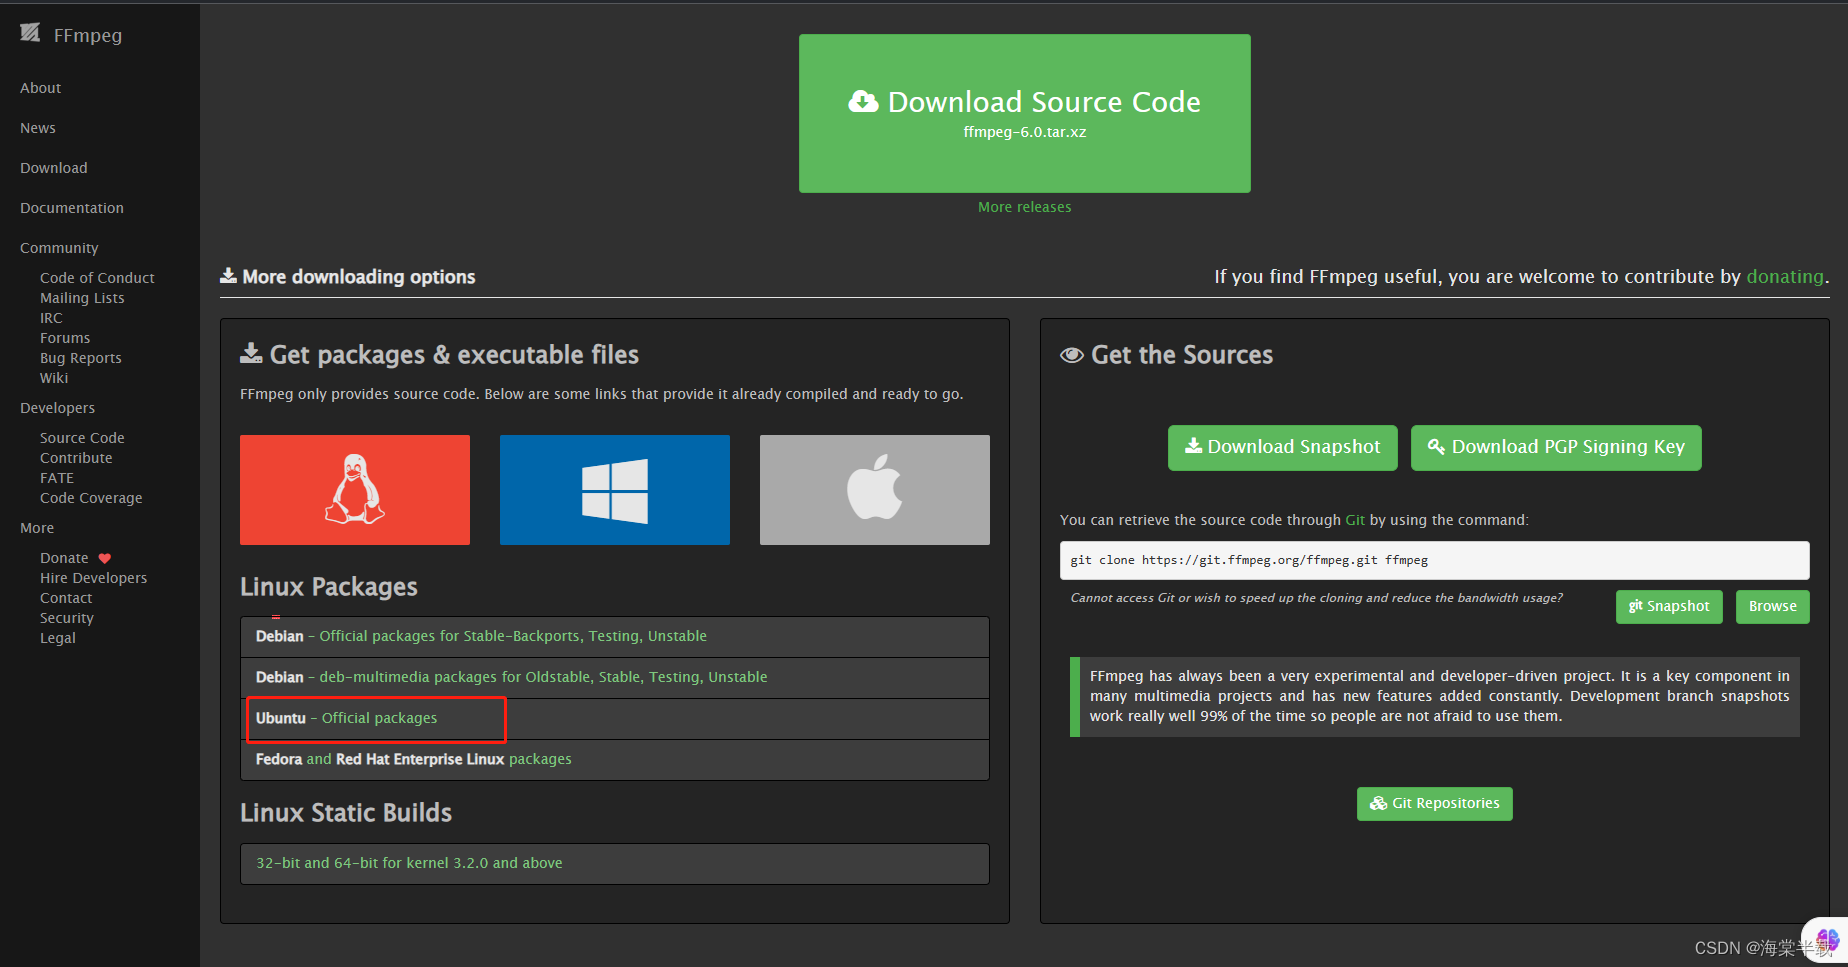The width and height of the screenshot is (1848, 967).
Task: Click the FFmpeg logo icon
Action: pos(31,33)
